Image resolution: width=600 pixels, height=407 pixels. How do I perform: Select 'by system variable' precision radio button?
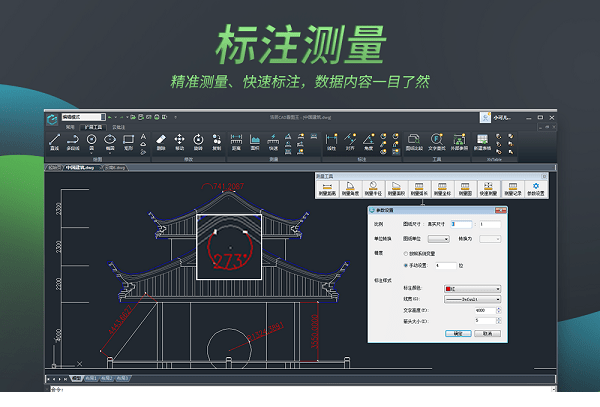(x=406, y=254)
